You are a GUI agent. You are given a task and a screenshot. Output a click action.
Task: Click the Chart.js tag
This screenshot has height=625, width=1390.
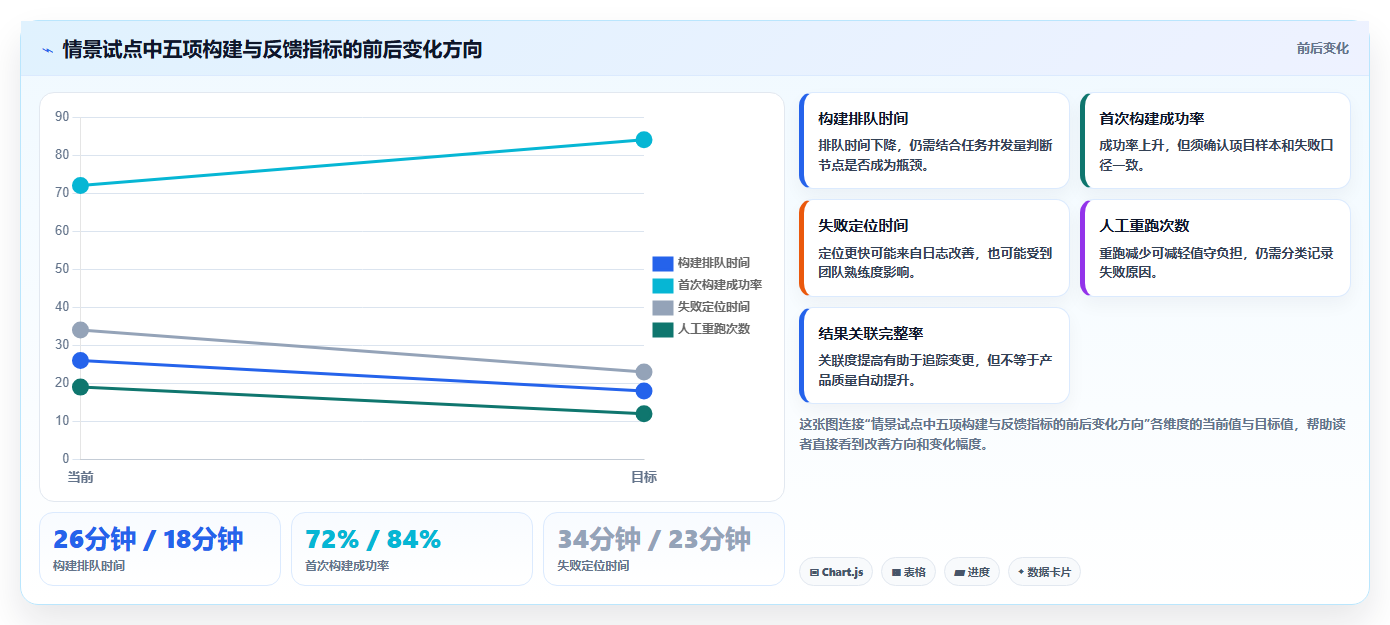pos(836,572)
